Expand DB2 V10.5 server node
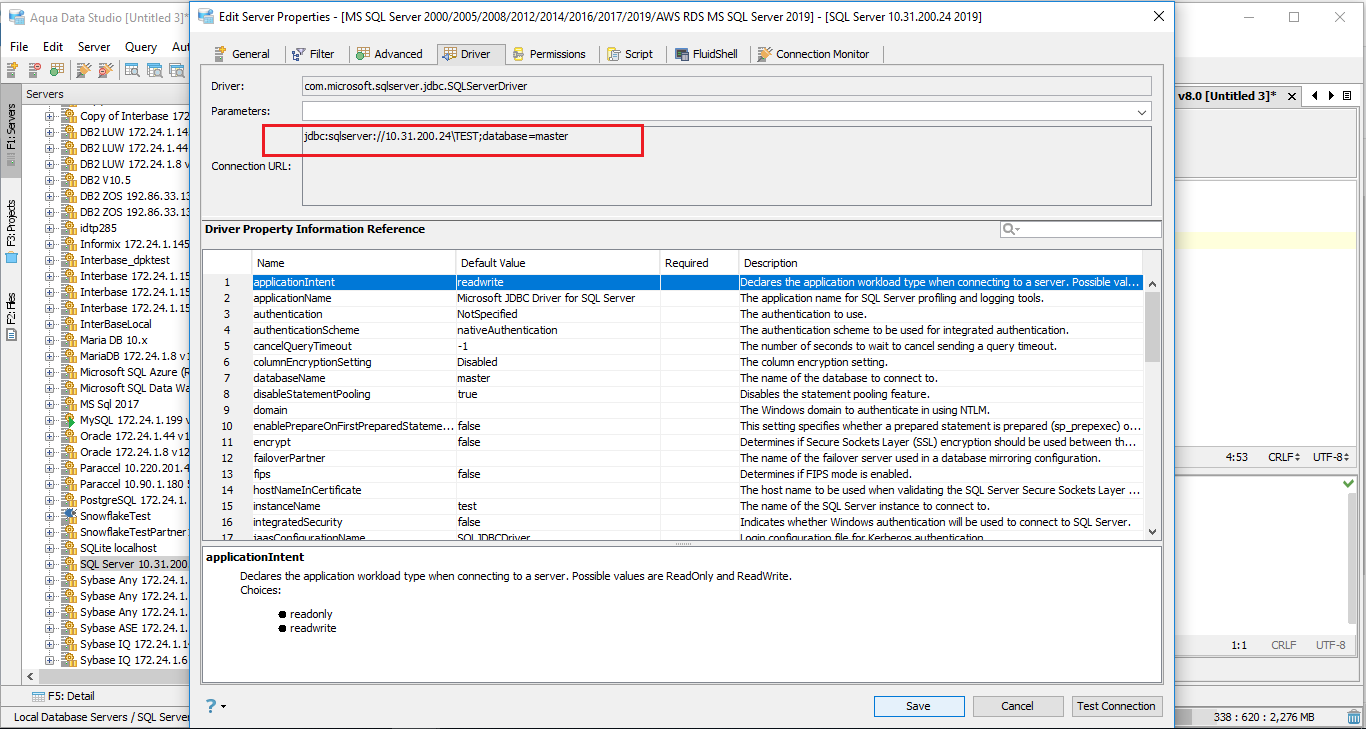This screenshot has height=729, width=1366. pos(50,180)
